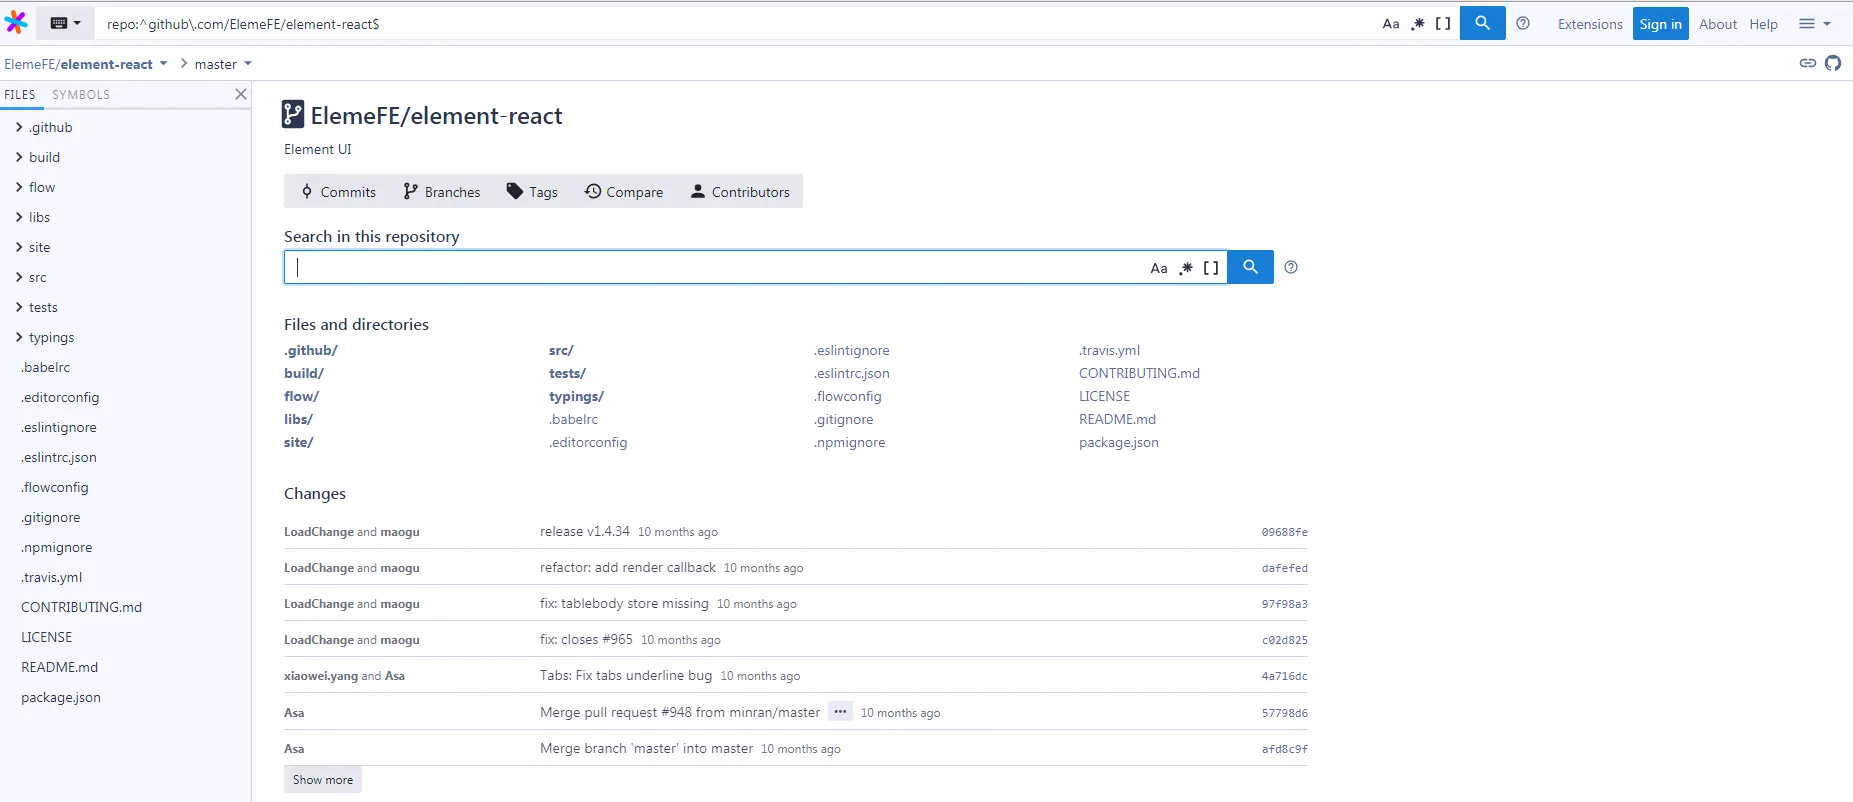Expand merge pull request #948 message ellipsis
This screenshot has width=1853, height=802.
click(840, 711)
